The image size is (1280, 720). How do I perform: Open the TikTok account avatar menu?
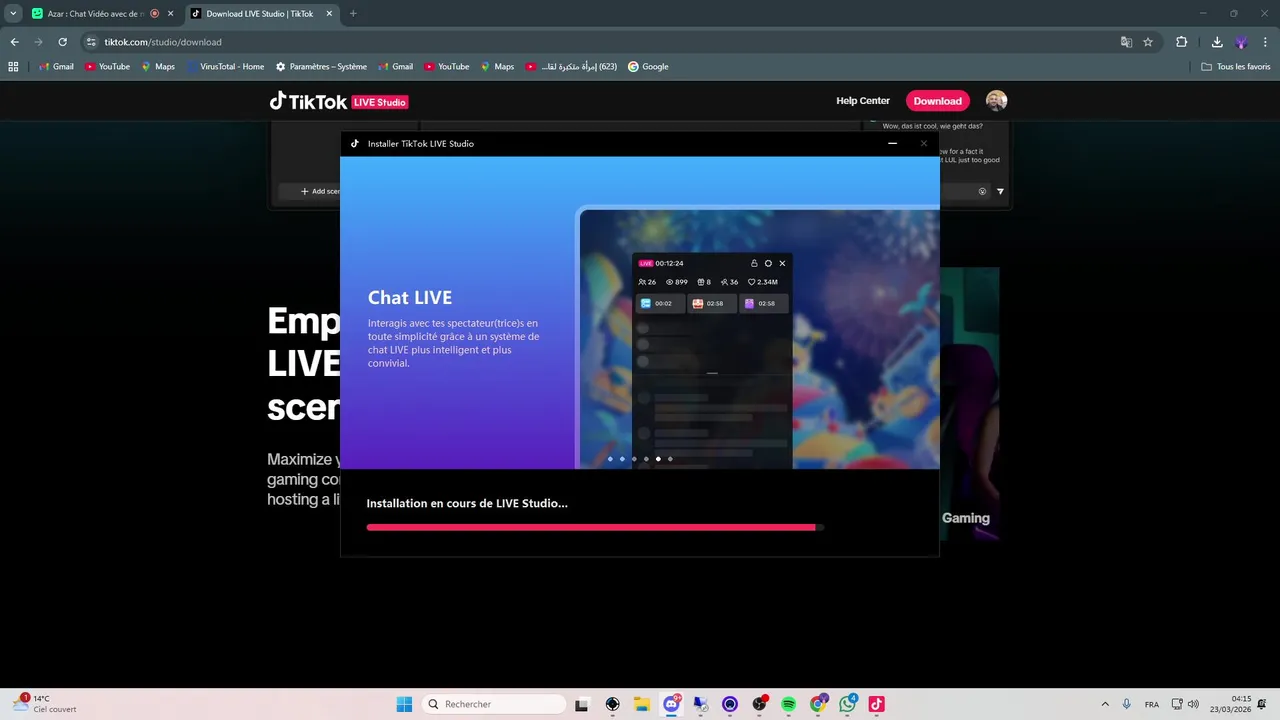click(x=996, y=101)
